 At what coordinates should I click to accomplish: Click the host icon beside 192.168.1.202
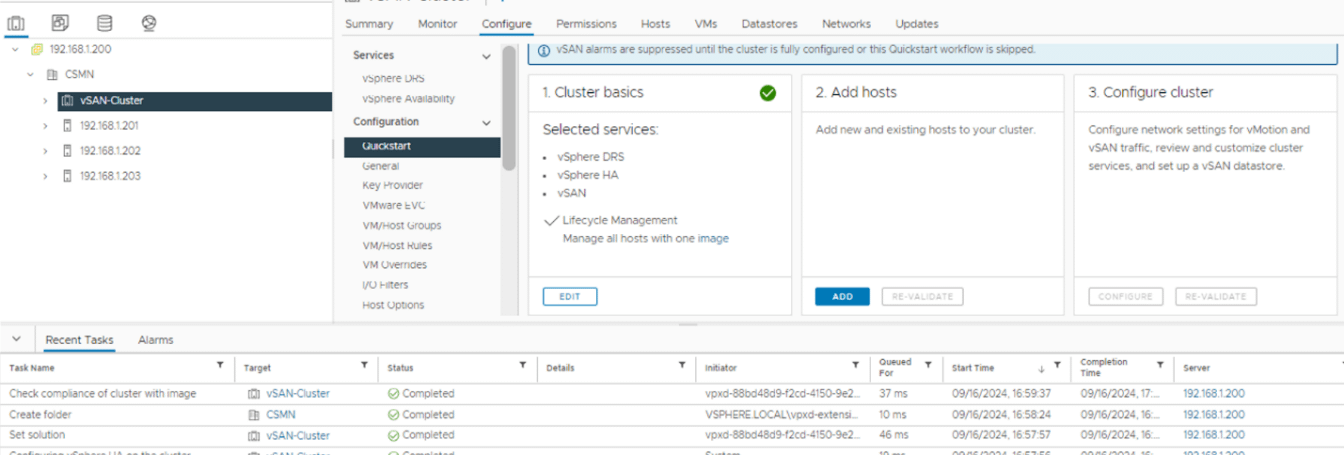67,151
